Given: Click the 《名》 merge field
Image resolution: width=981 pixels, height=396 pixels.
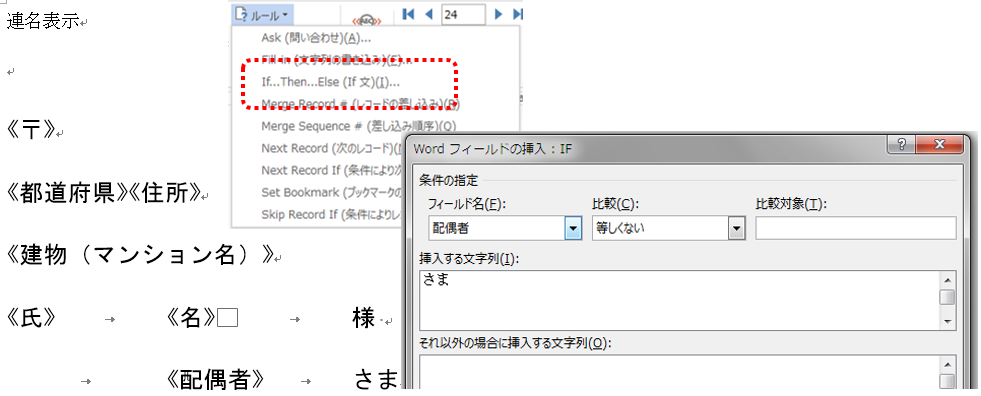Looking at the screenshot, I should coord(191,318).
